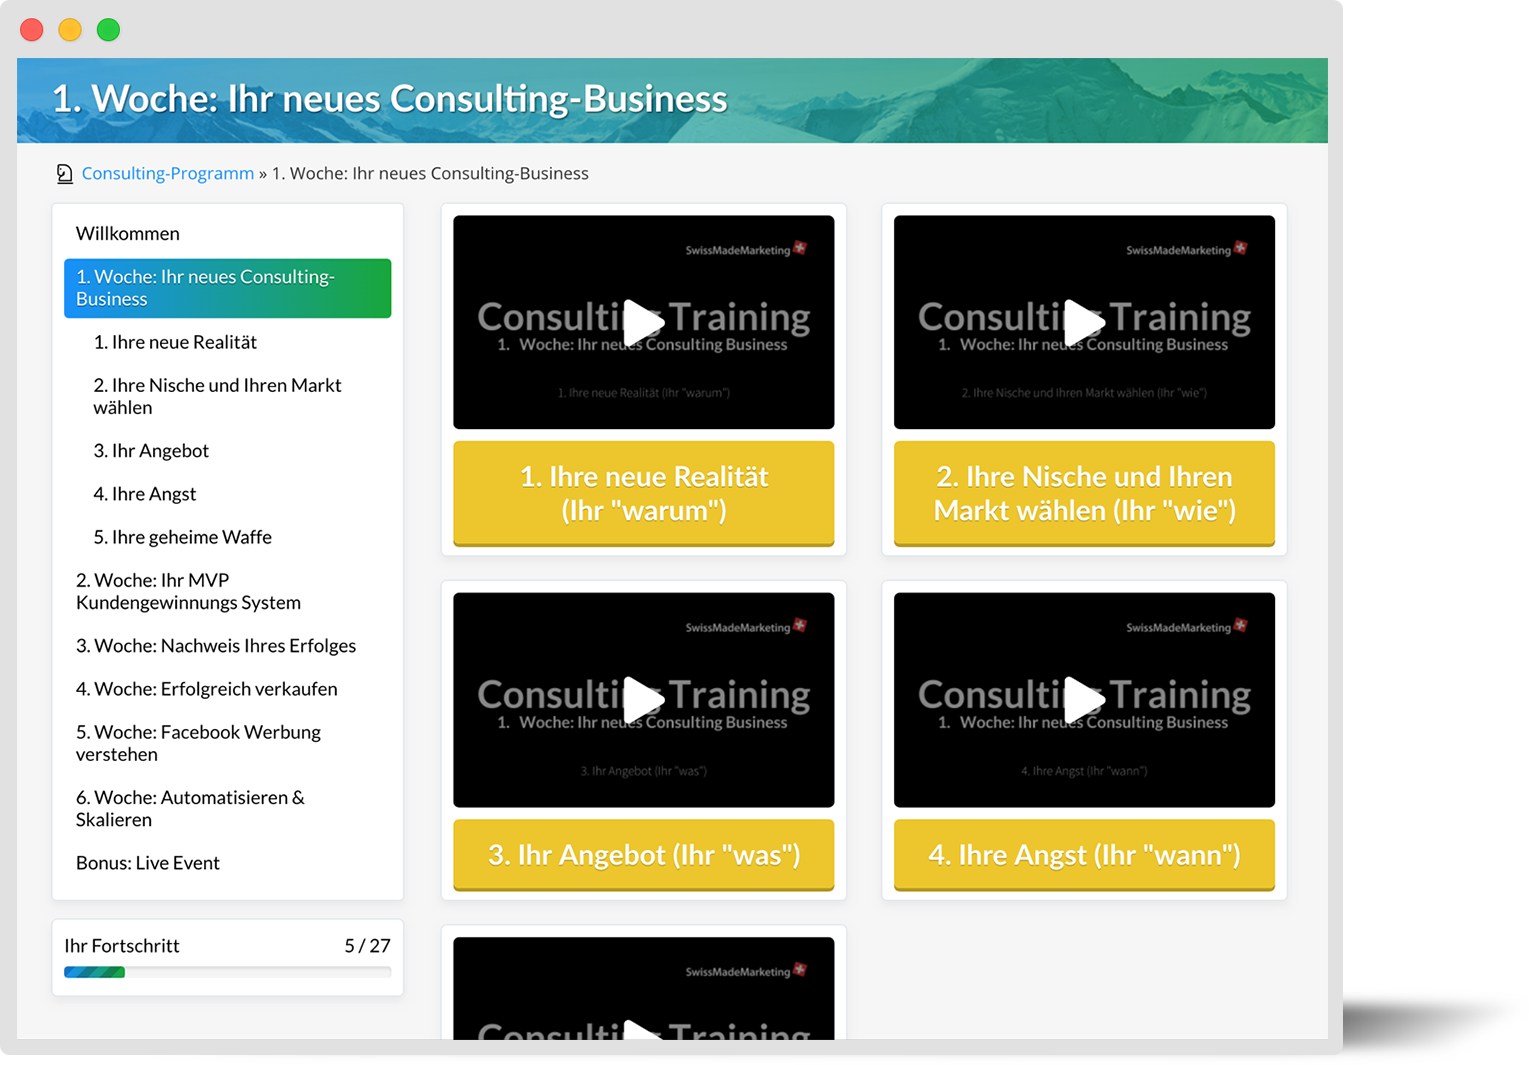Viewport: 1529px width, 1065px height.
Task: Click the Swiss flag icon on second thumbnail
Action: point(1240,249)
